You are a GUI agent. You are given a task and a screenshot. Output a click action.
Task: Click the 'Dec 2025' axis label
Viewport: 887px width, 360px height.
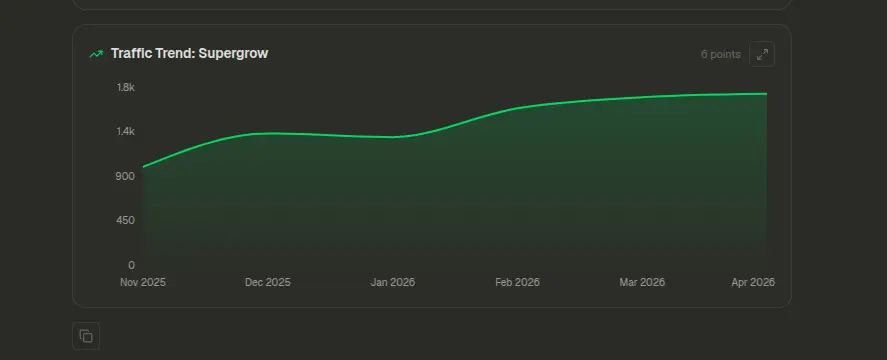pos(268,282)
